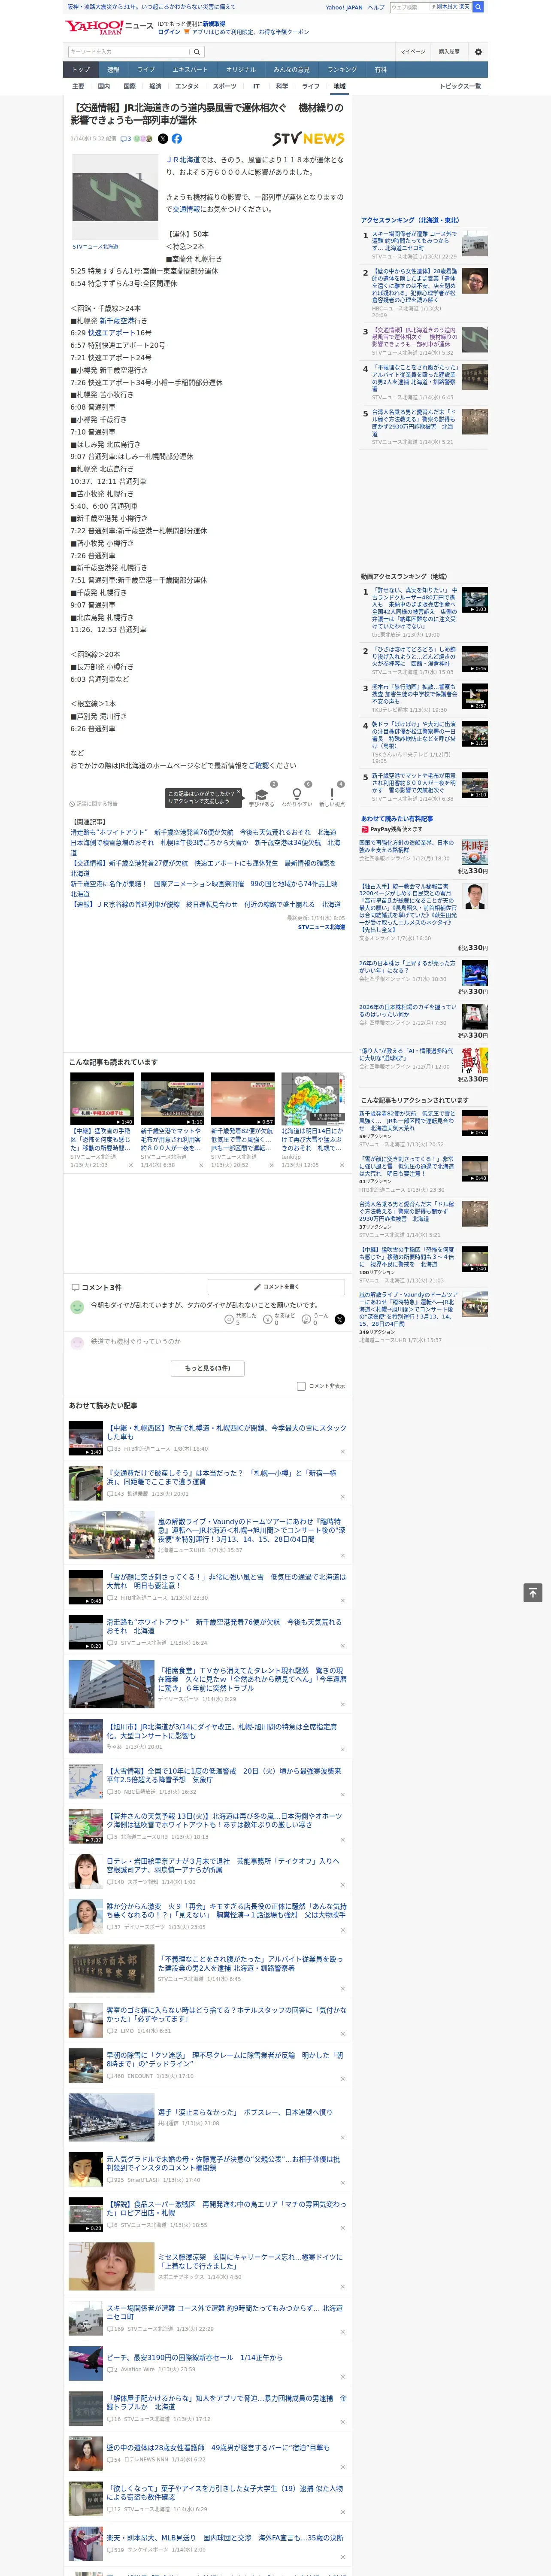Click web search field at top right
Screen dimensions: 551x2576
[x=409, y=7]
